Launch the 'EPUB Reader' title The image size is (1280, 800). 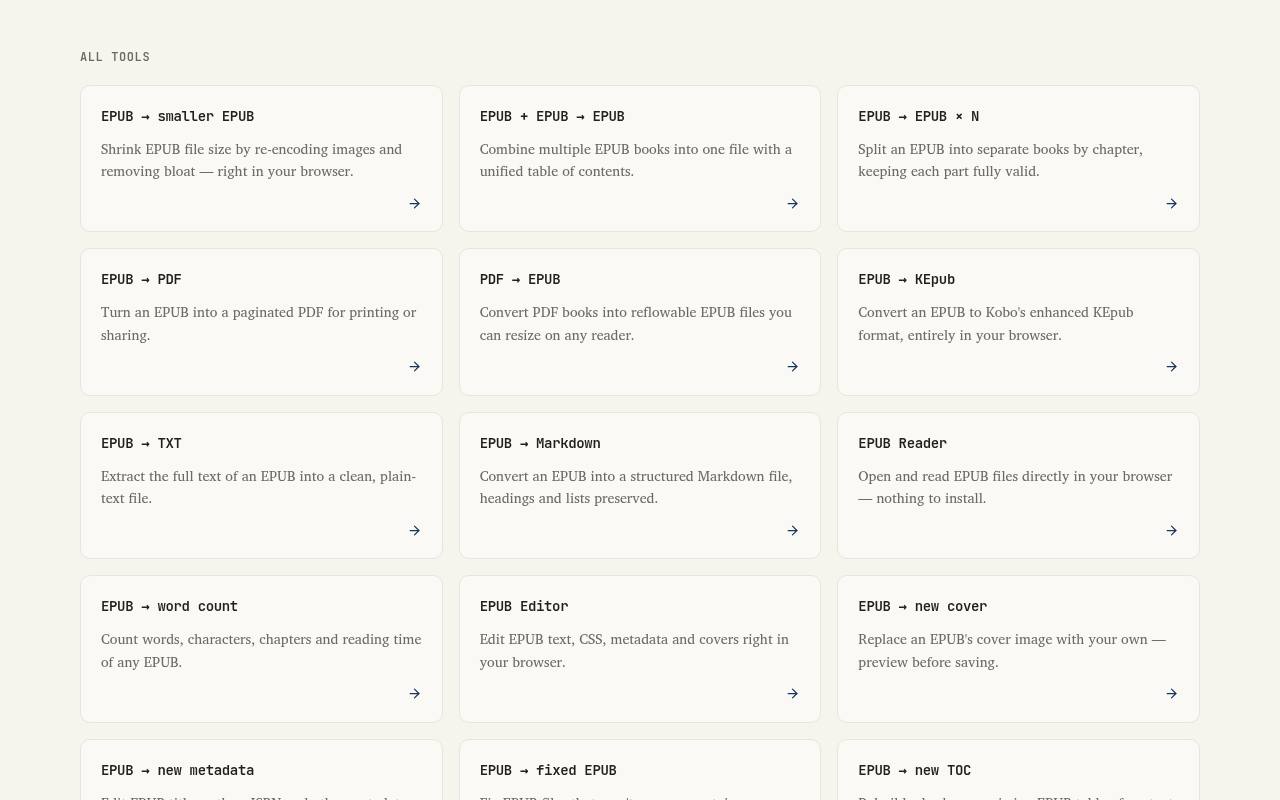[902, 443]
